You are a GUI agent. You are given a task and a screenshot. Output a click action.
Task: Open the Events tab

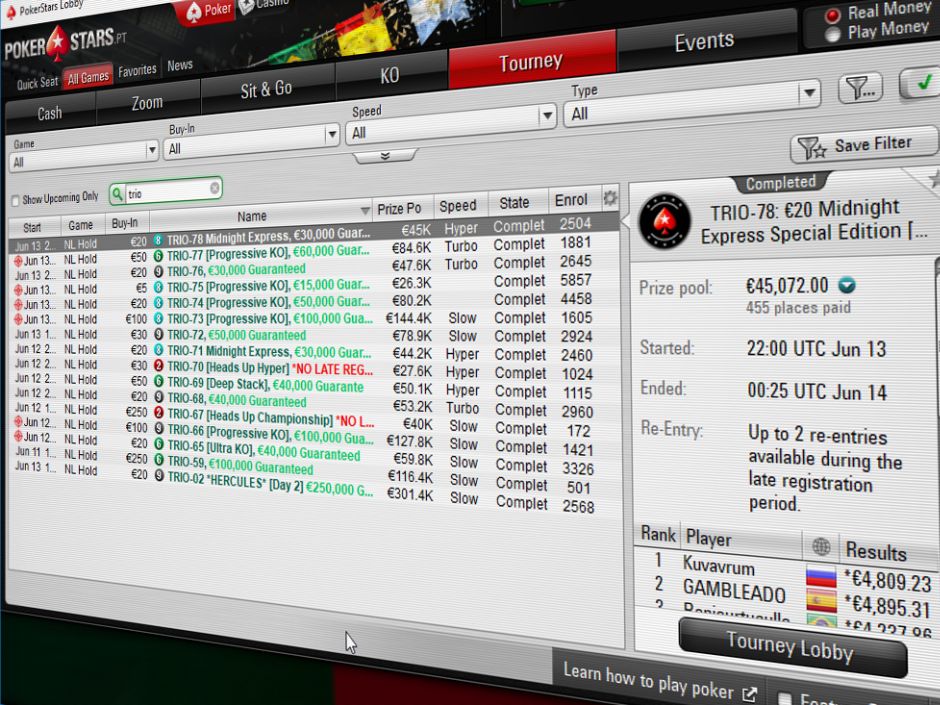tap(704, 41)
